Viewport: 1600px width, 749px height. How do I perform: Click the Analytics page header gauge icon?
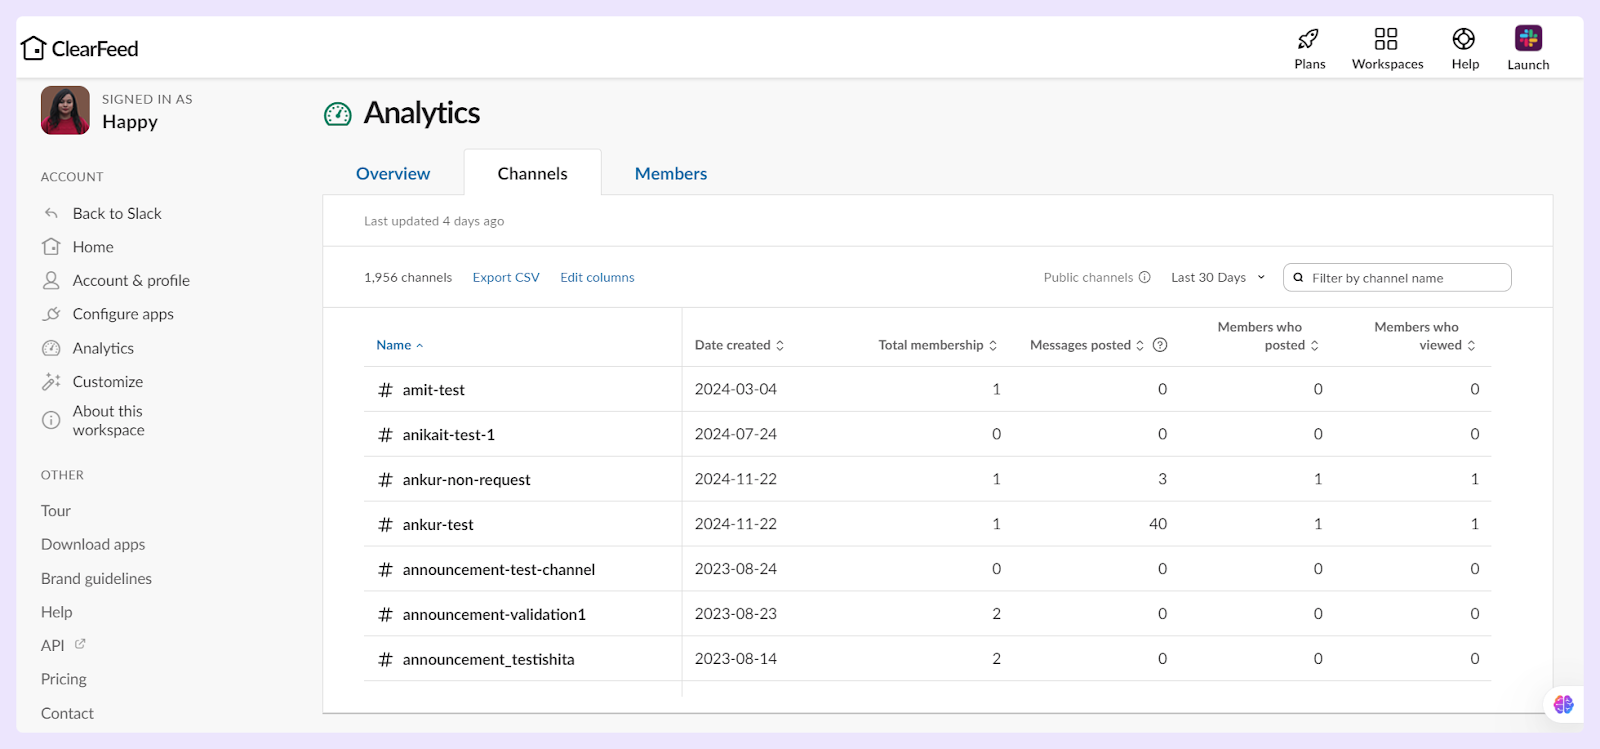[x=338, y=114]
